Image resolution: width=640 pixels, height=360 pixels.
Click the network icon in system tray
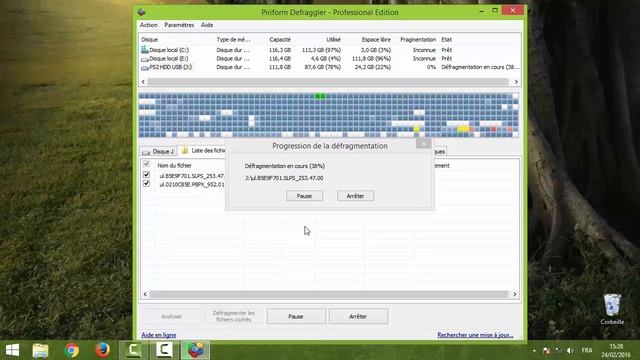pyautogui.click(x=558, y=350)
